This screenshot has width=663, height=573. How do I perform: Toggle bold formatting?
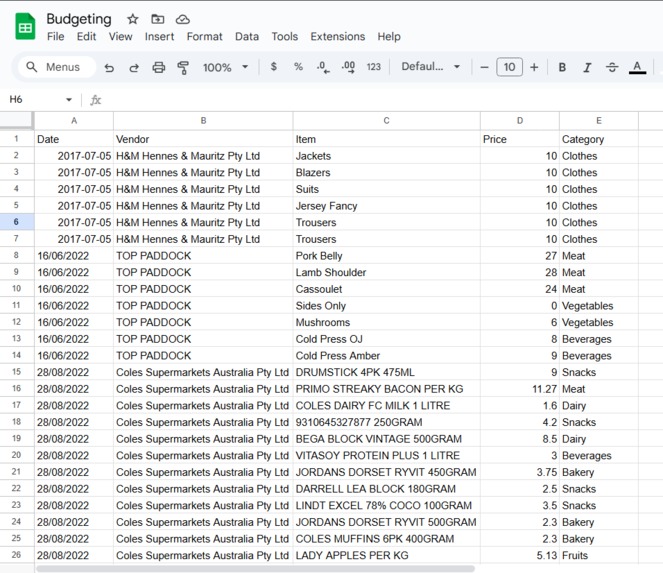point(562,67)
